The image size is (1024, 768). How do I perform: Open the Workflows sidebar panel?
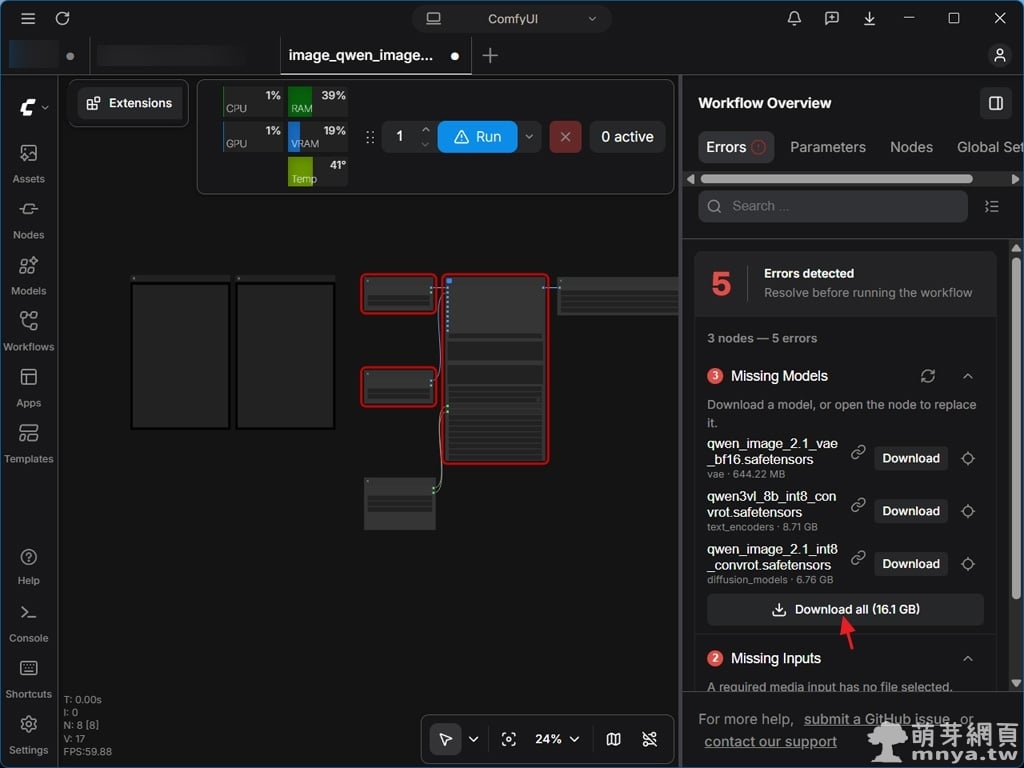click(28, 331)
